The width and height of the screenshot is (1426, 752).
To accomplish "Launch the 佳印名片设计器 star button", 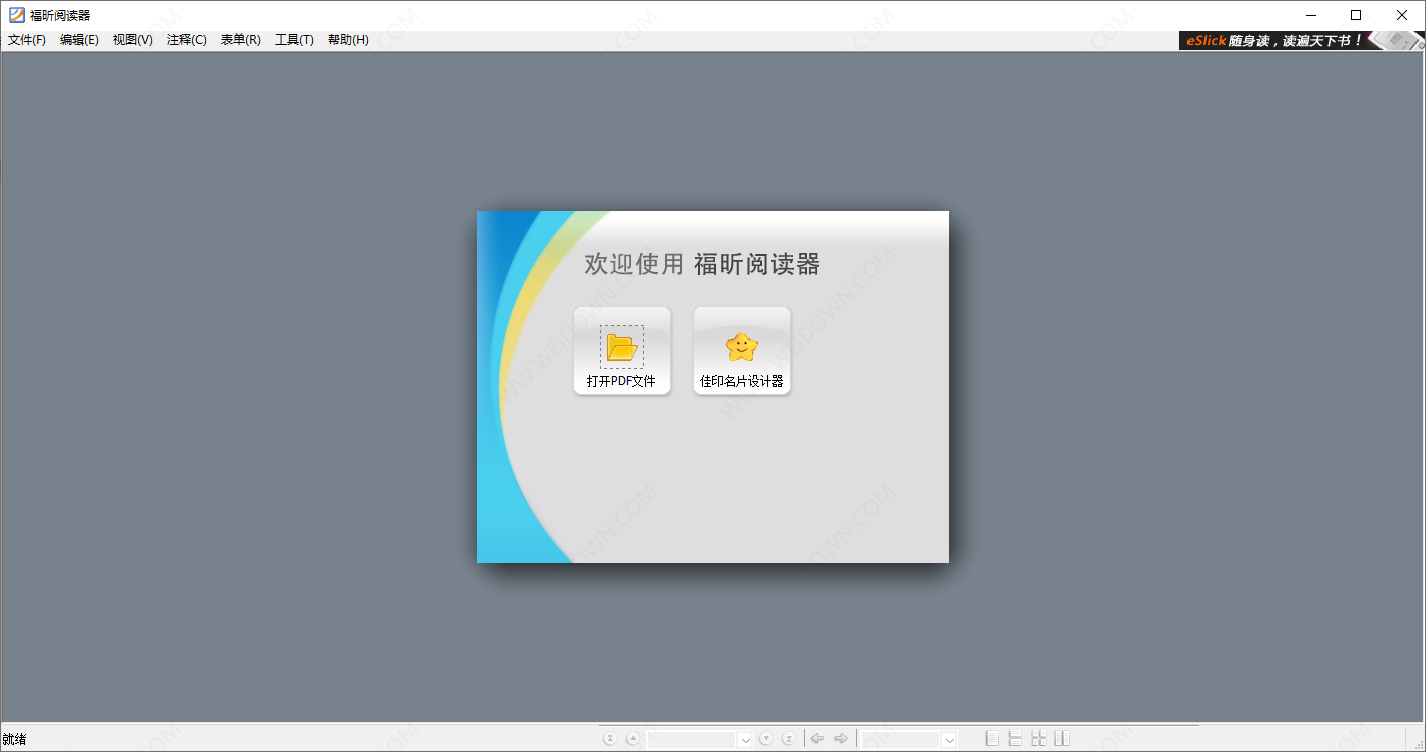I will [x=742, y=351].
